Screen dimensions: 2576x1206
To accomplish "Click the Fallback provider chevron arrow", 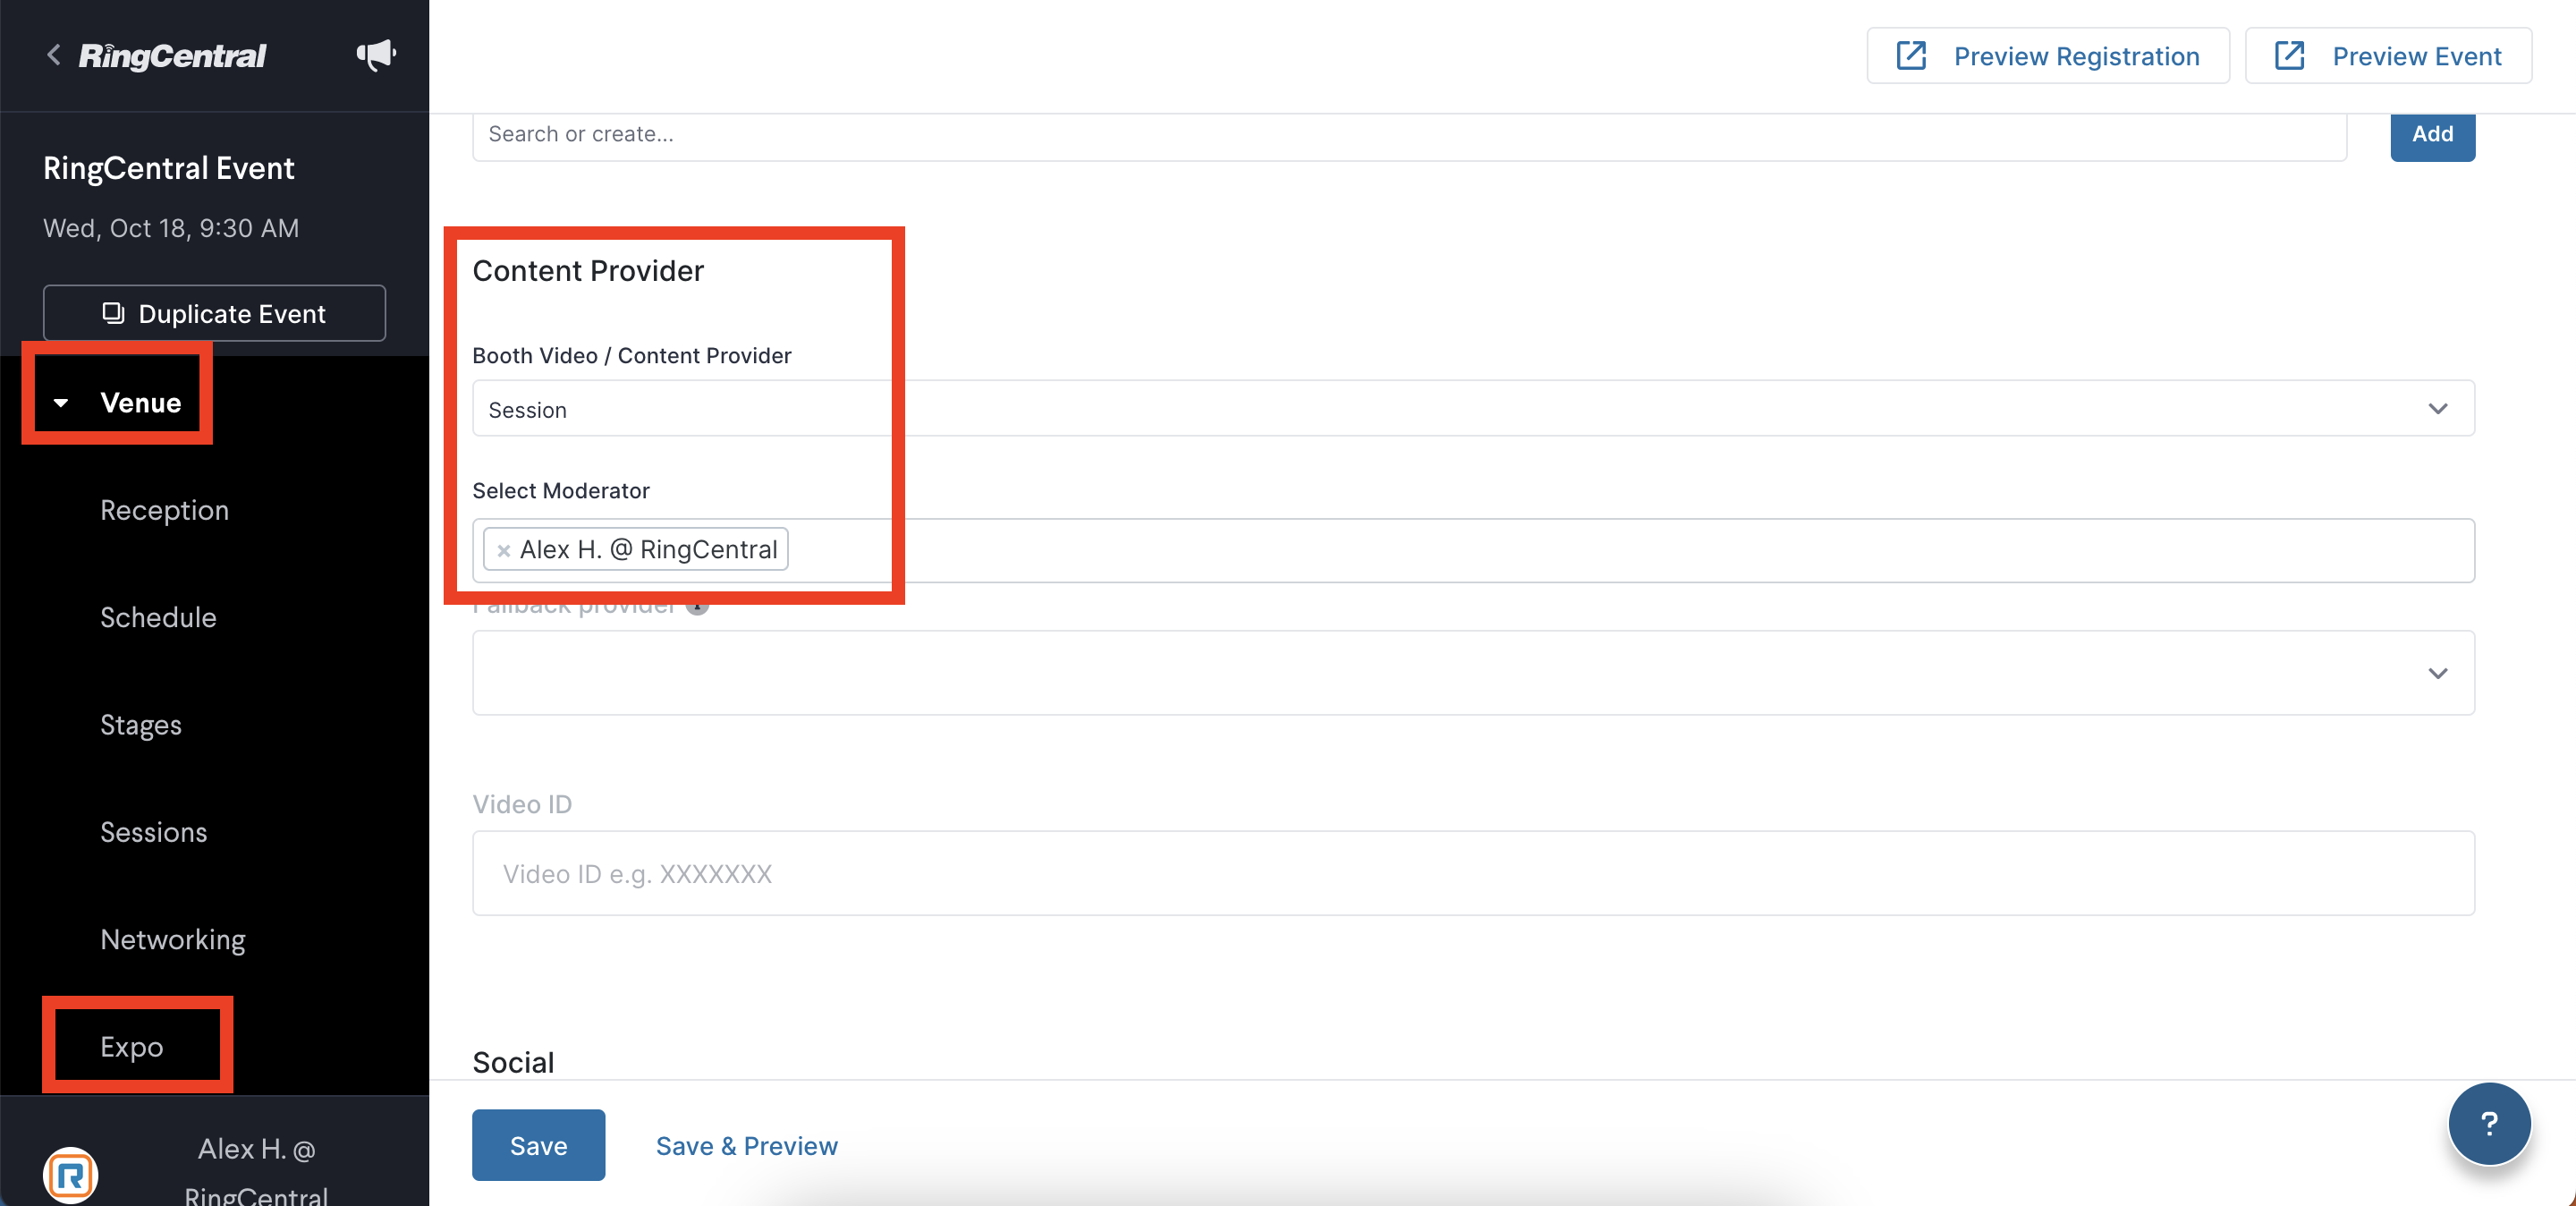I will pyautogui.click(x=2438, y=674).
